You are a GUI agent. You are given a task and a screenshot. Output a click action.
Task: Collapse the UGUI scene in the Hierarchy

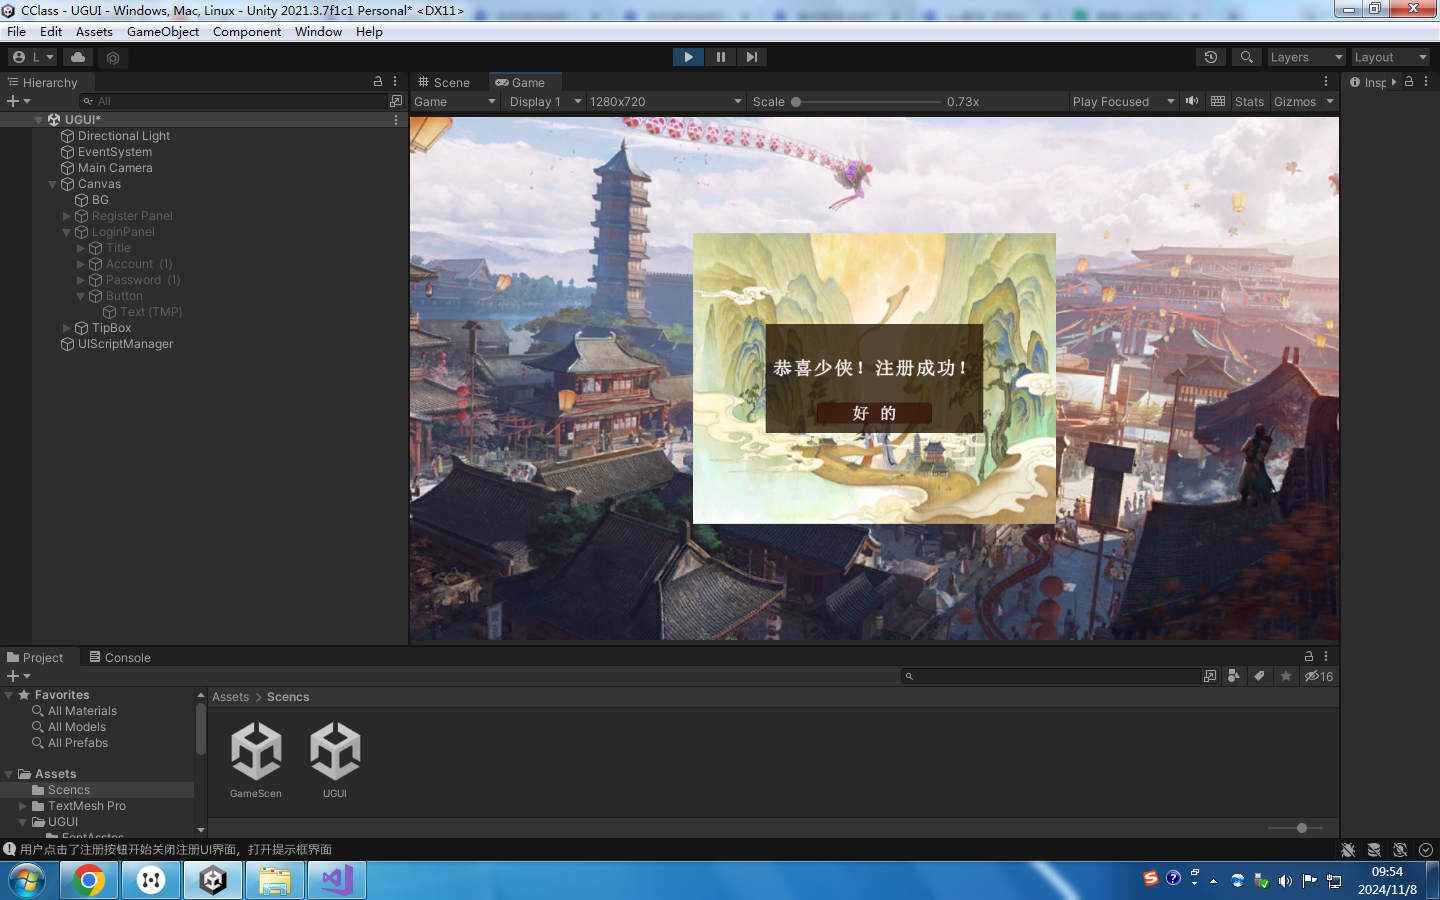[x=39, y=120]
